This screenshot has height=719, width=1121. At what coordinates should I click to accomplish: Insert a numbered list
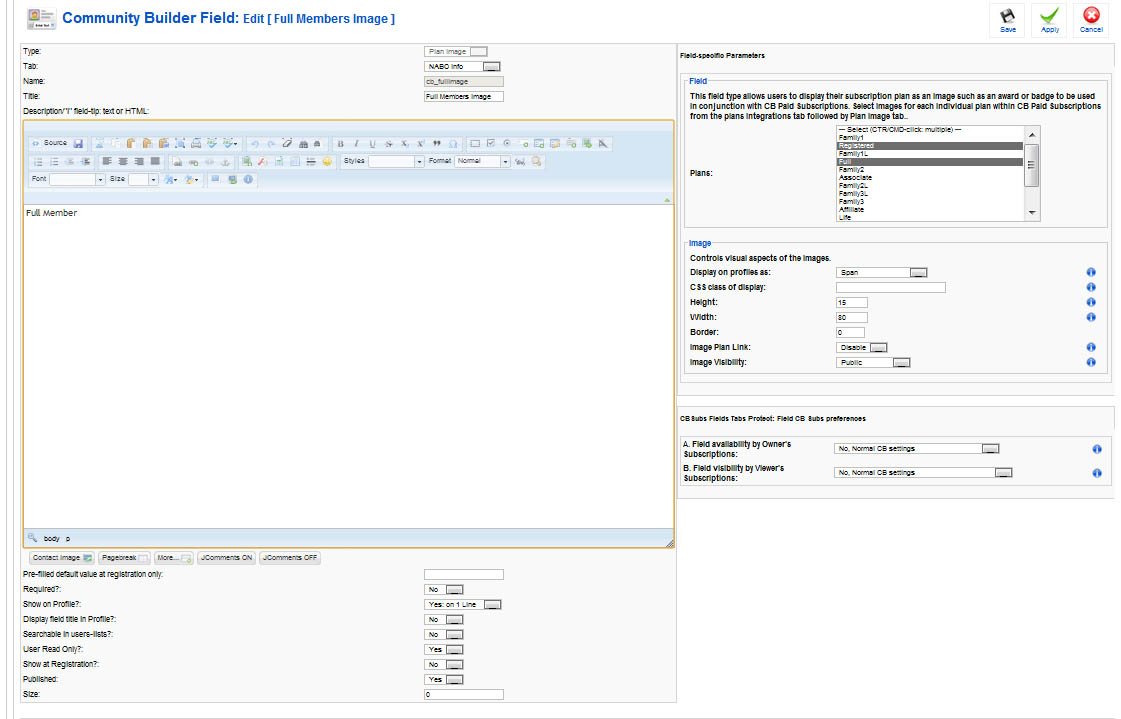tap(39, 162)
